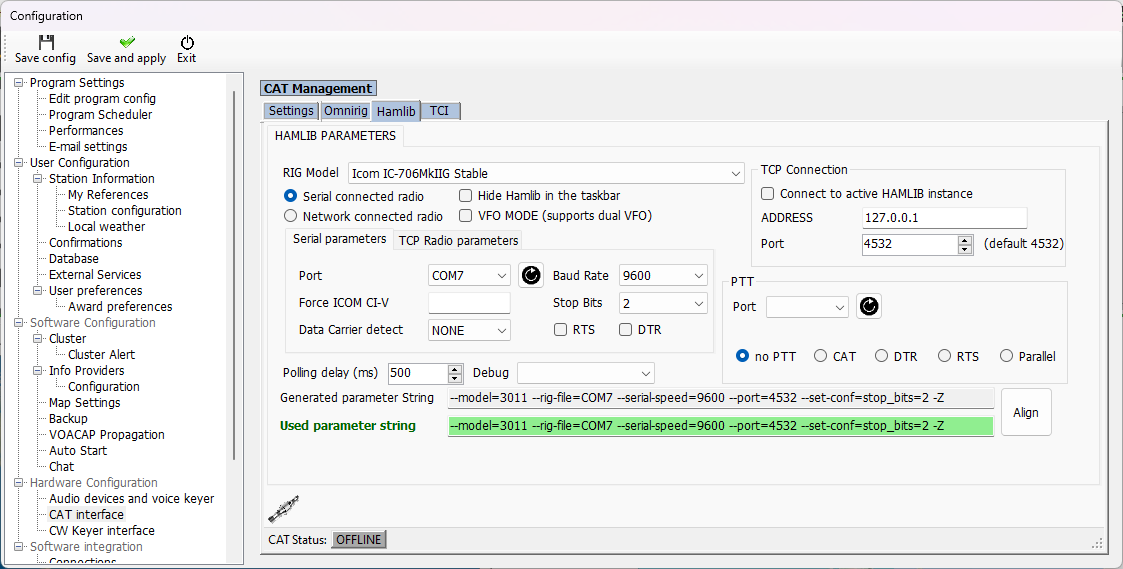The image size is (1123, 569).
Task: Click the Align button
Action: [1026, 412]
